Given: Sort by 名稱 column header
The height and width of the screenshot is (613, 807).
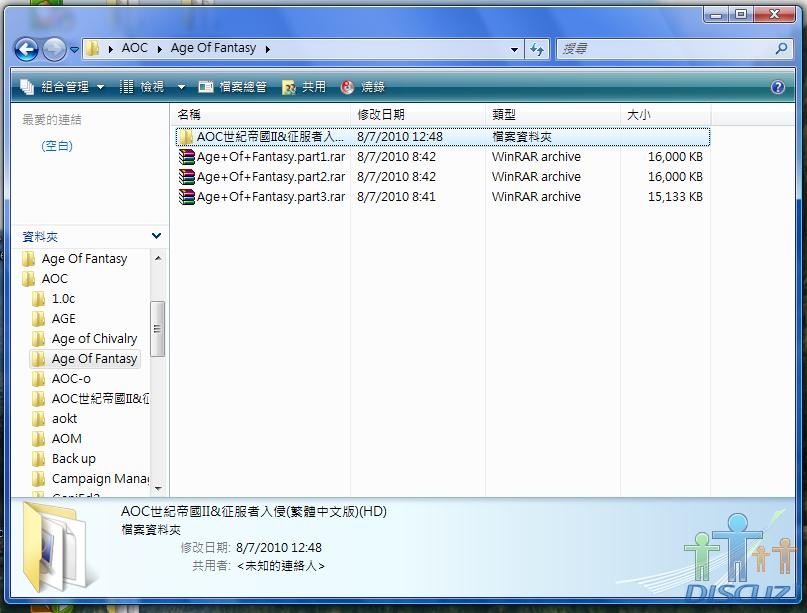Looking at the screenshot, I should tap(262, 114).
